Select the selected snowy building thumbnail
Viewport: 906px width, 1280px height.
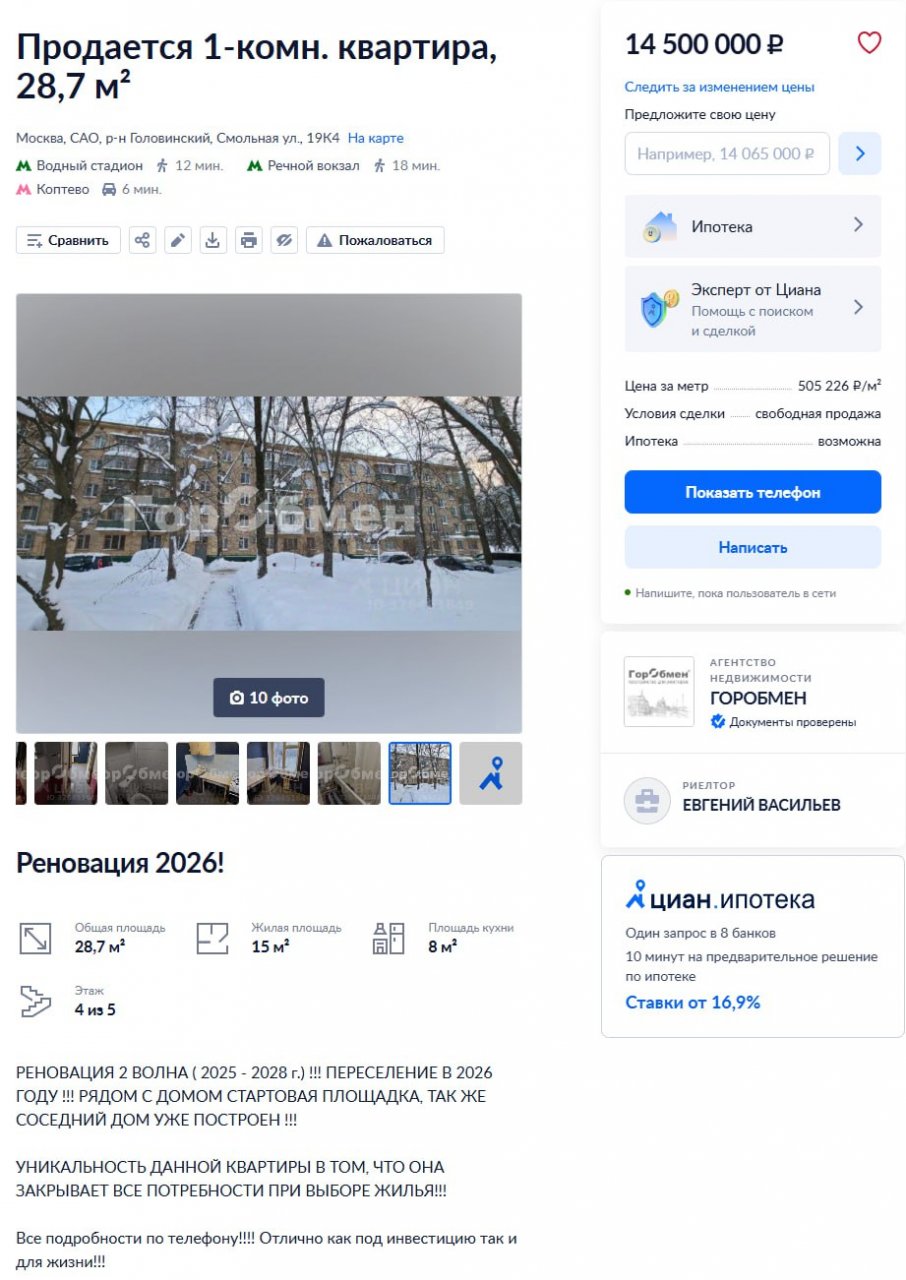(x=420, y=773)
